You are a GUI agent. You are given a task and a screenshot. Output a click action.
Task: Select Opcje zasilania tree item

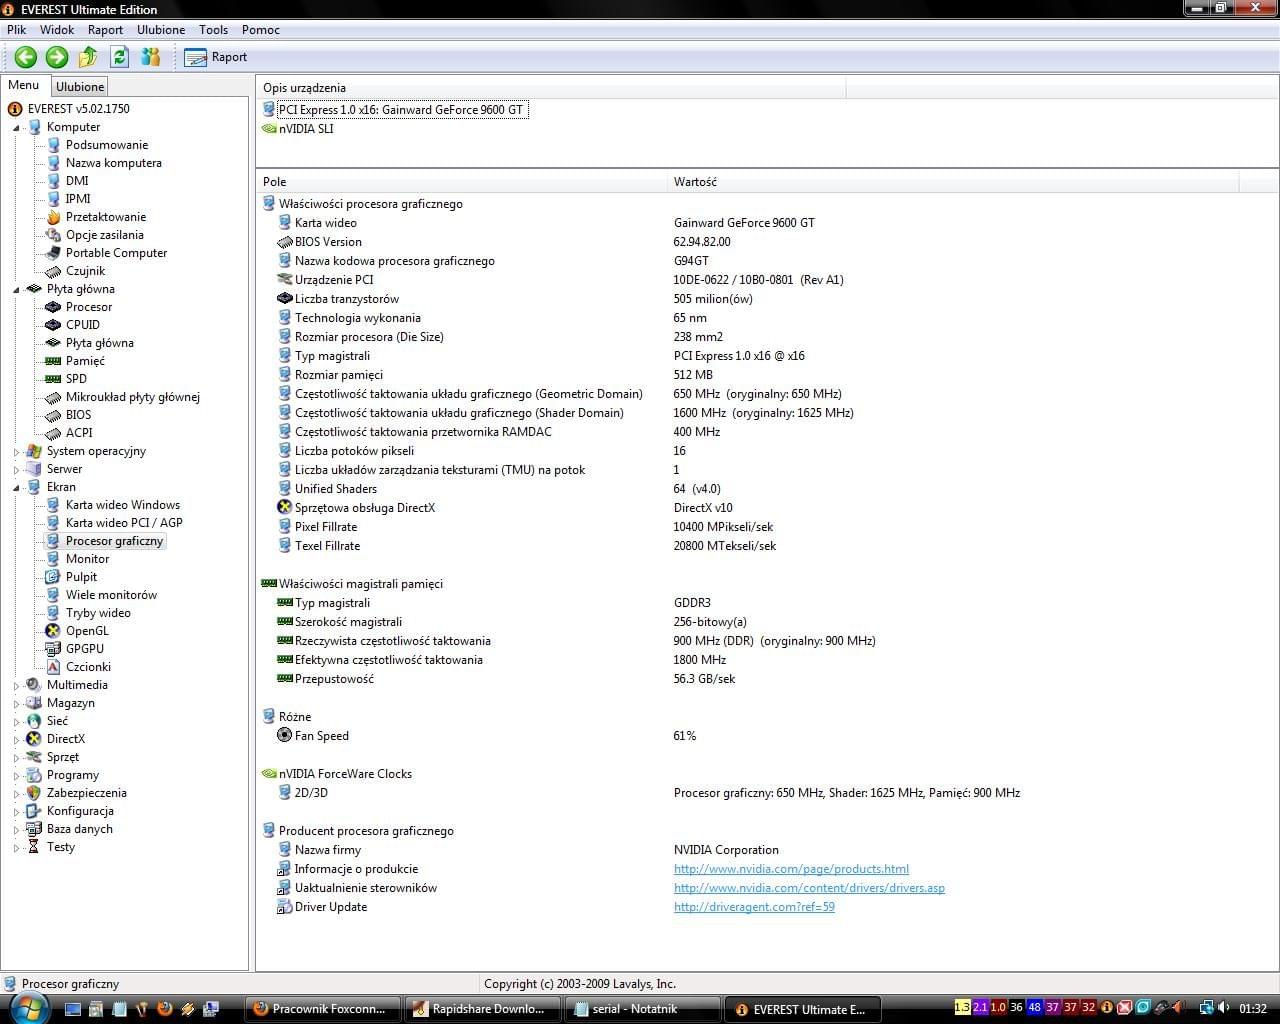point(104,235)
